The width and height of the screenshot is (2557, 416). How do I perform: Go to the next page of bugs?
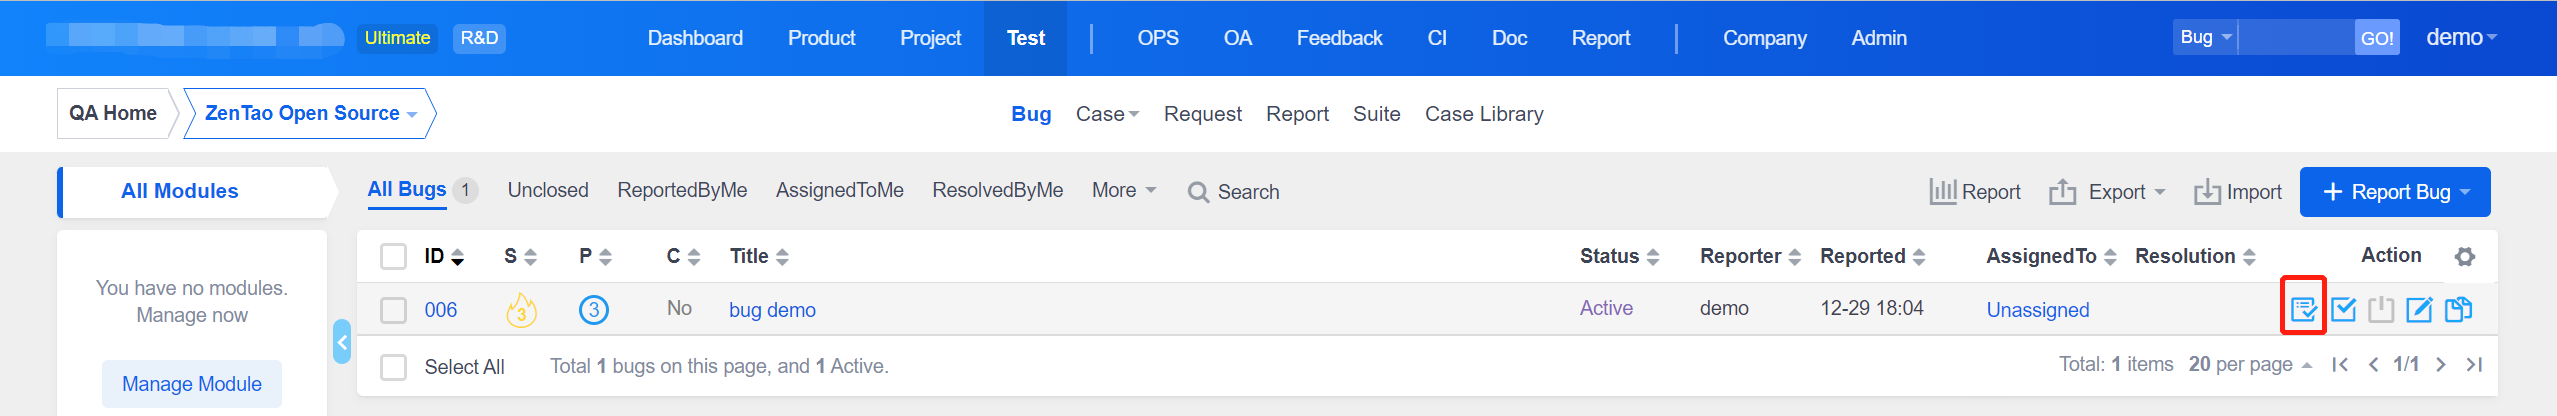click(2440, 365)
